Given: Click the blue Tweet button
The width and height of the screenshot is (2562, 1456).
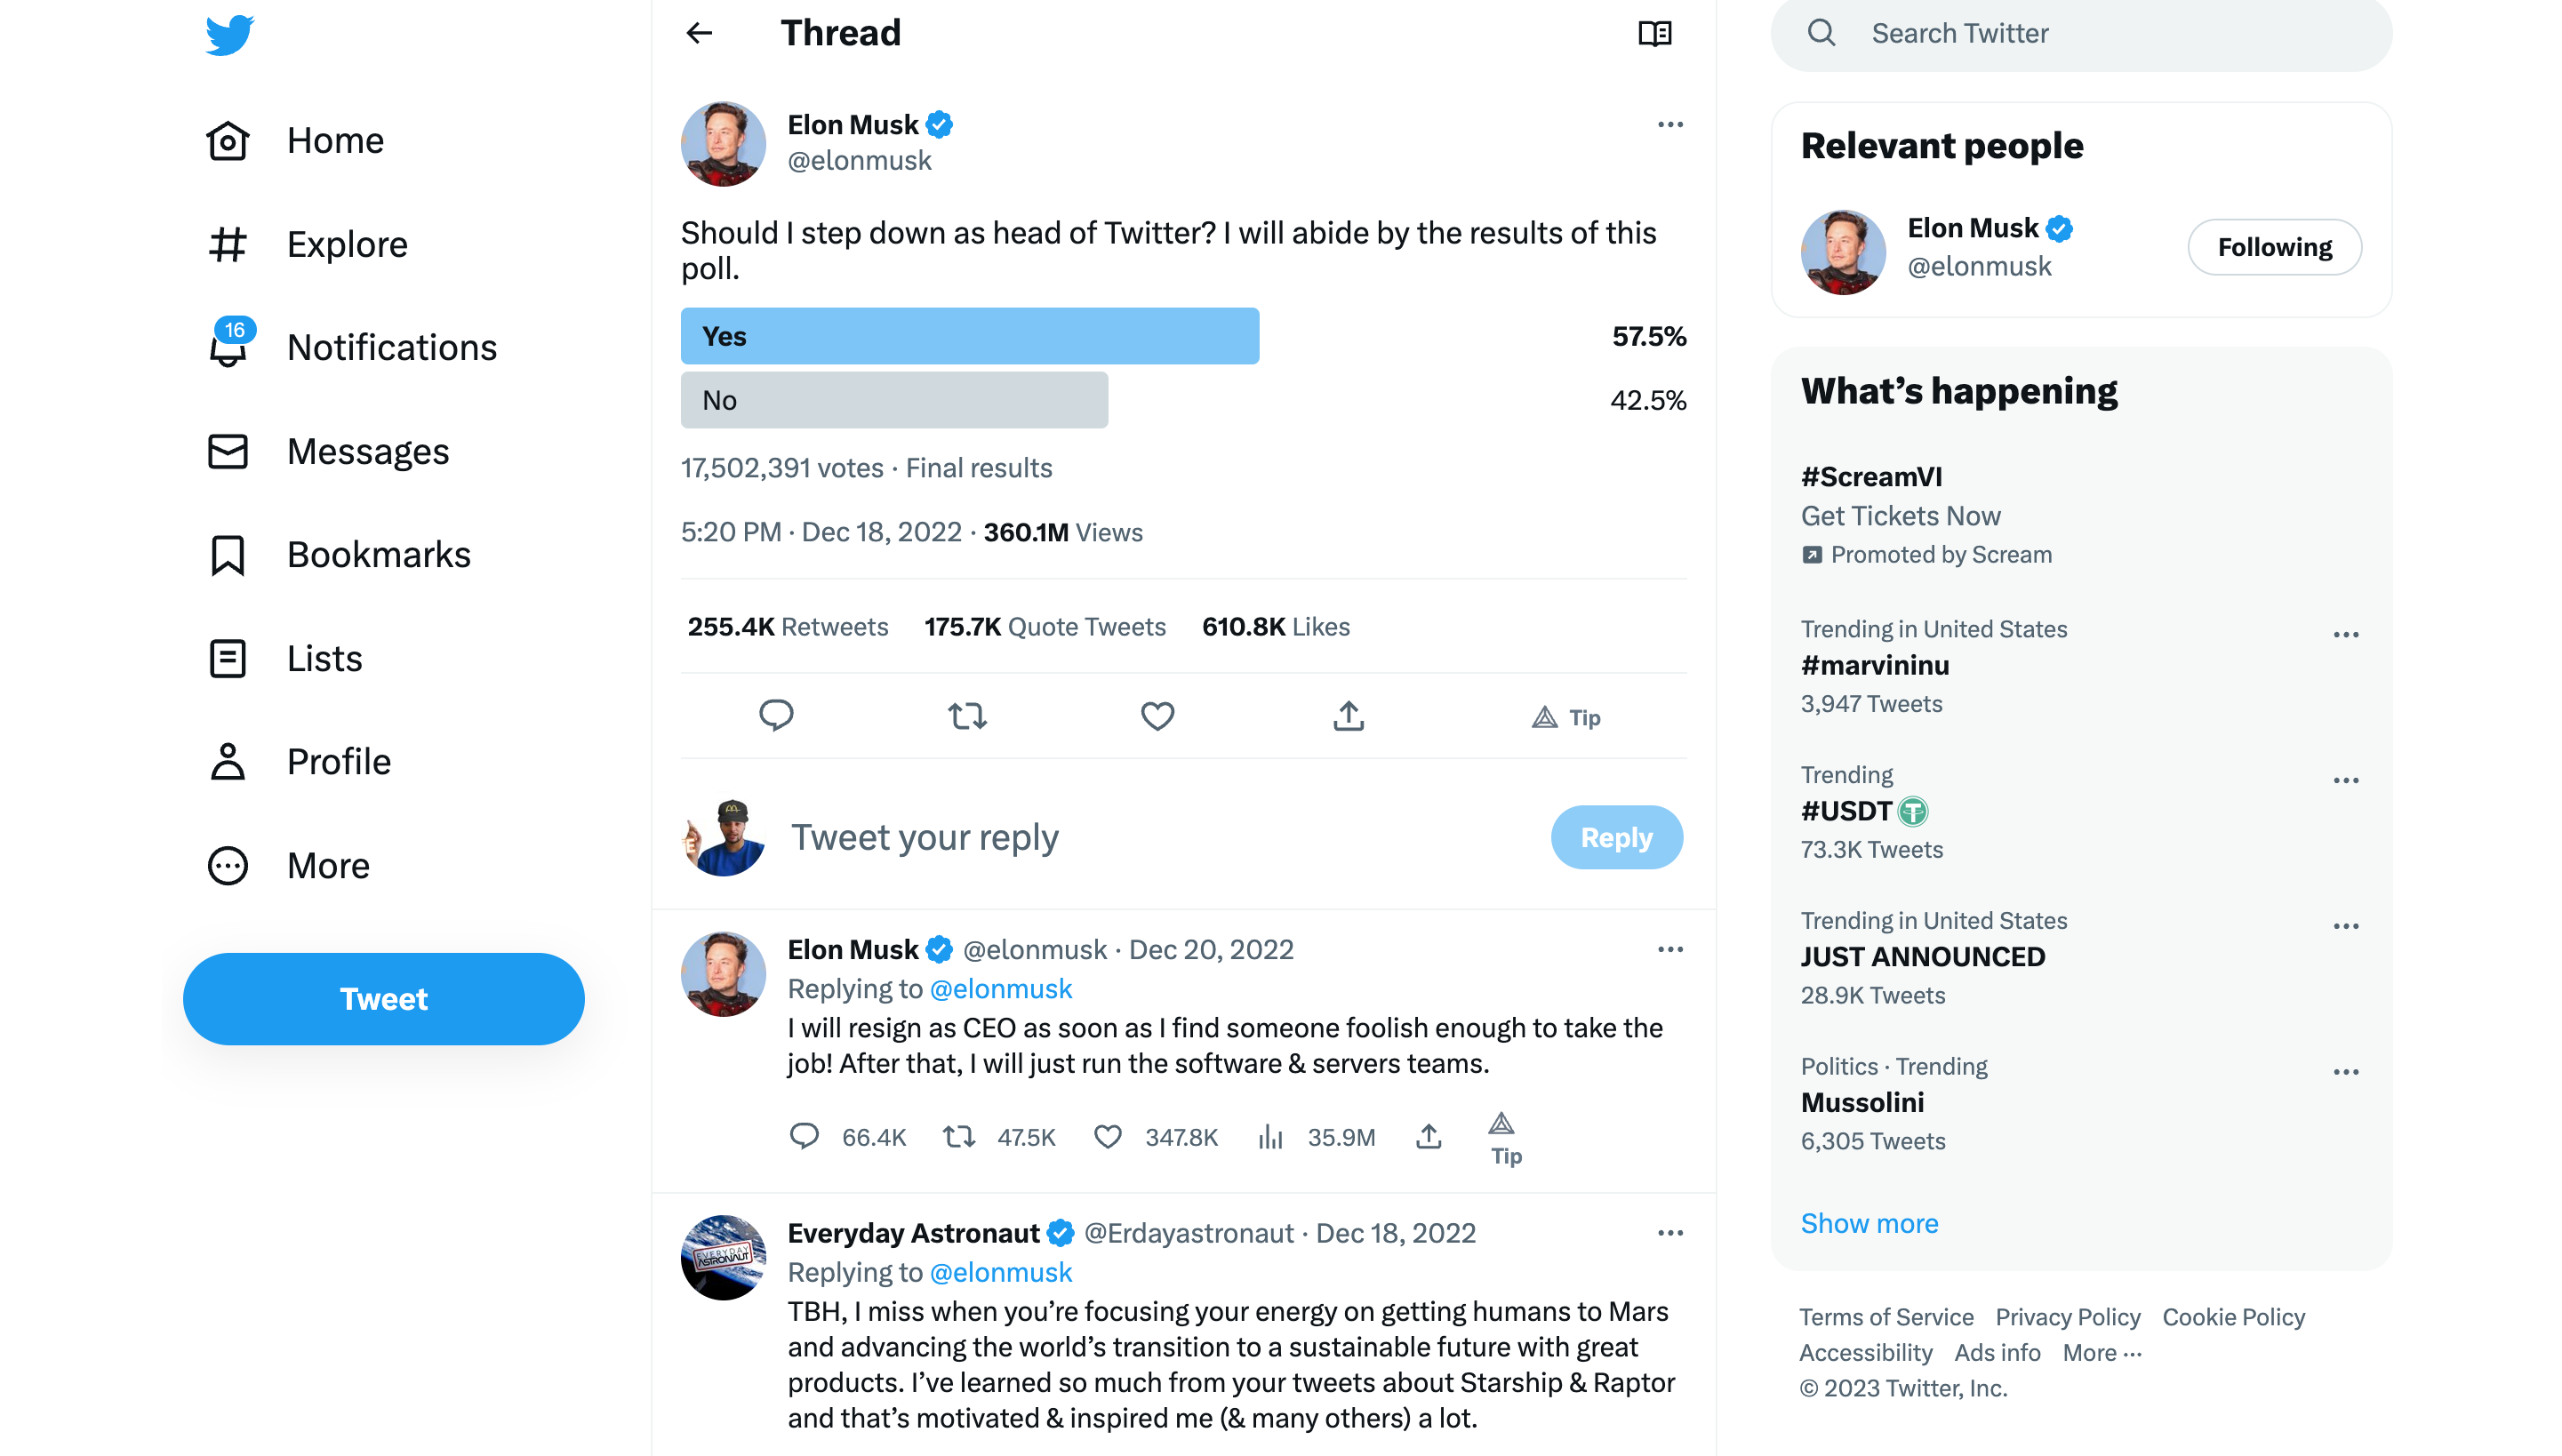Looking at the screenshot, I should point(383,999).
